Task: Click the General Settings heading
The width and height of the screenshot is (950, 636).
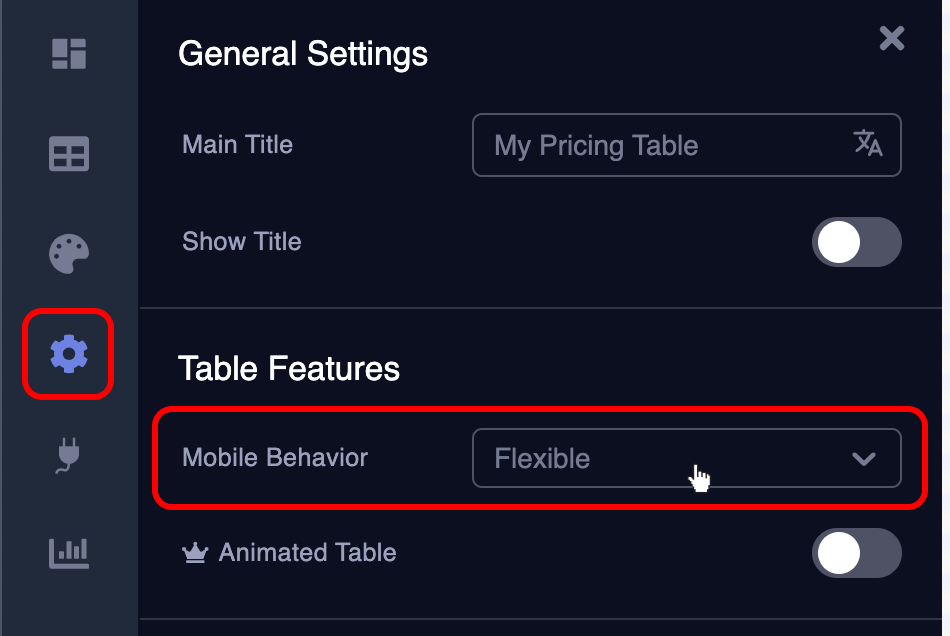Action: point(302,53)
